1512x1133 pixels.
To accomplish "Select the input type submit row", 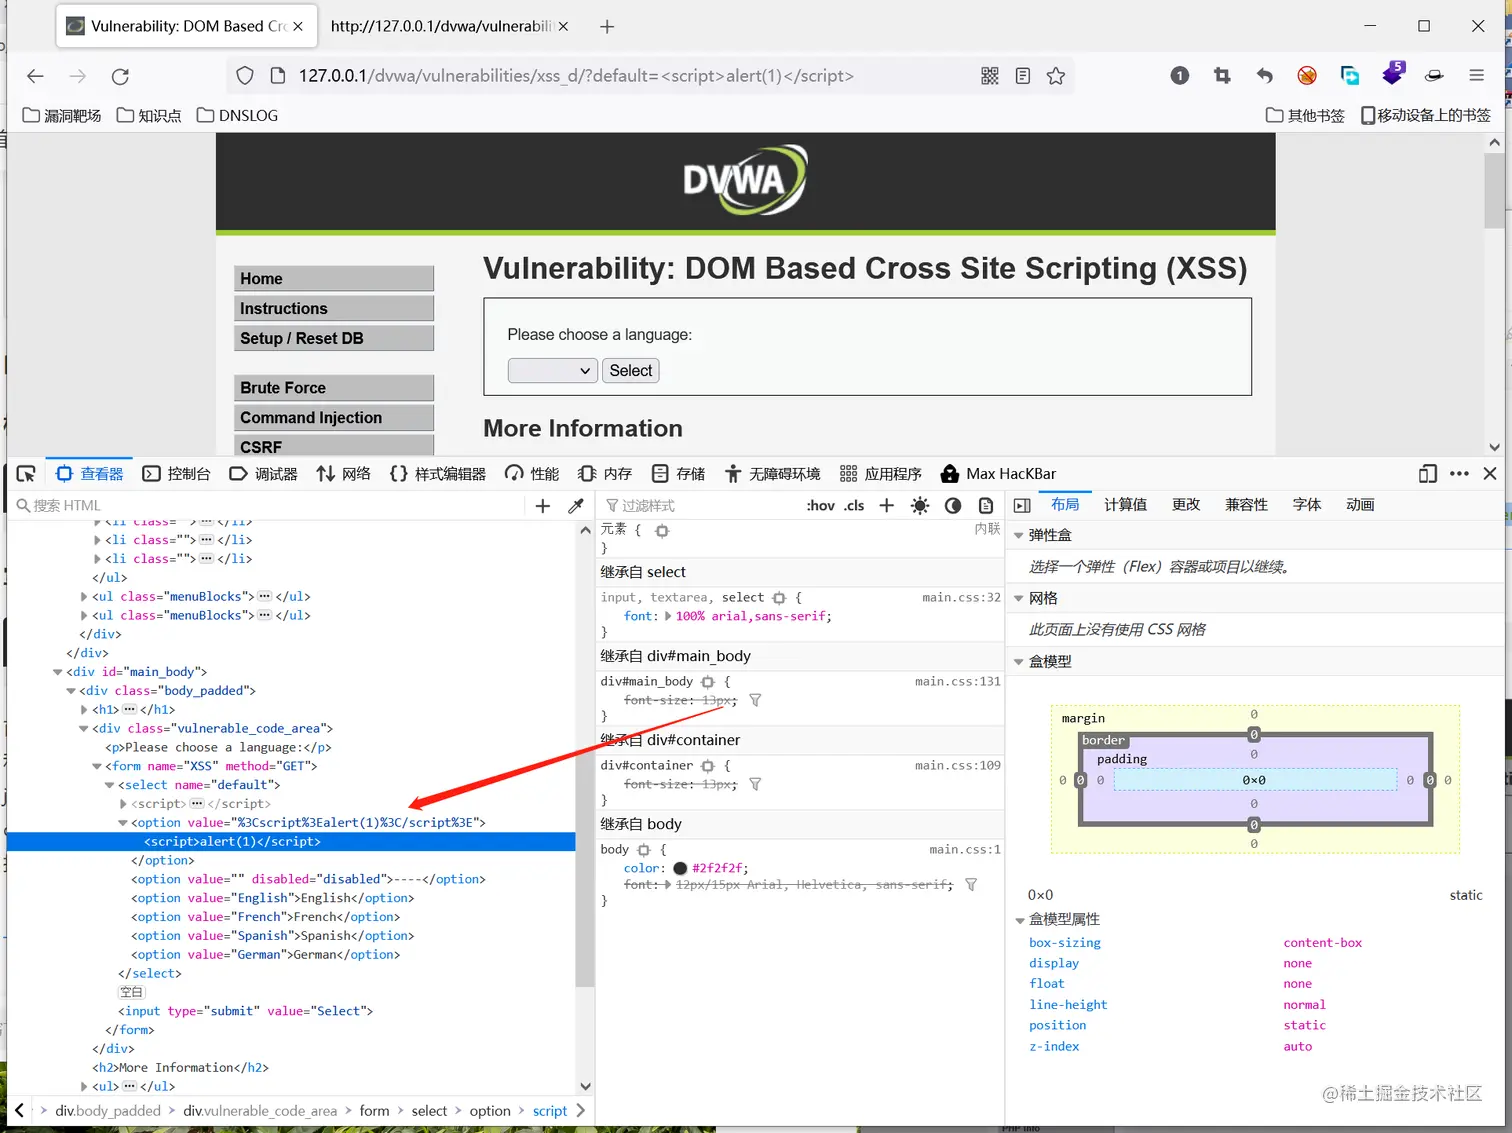I will pyautogui.click(x=290, y=1011).
